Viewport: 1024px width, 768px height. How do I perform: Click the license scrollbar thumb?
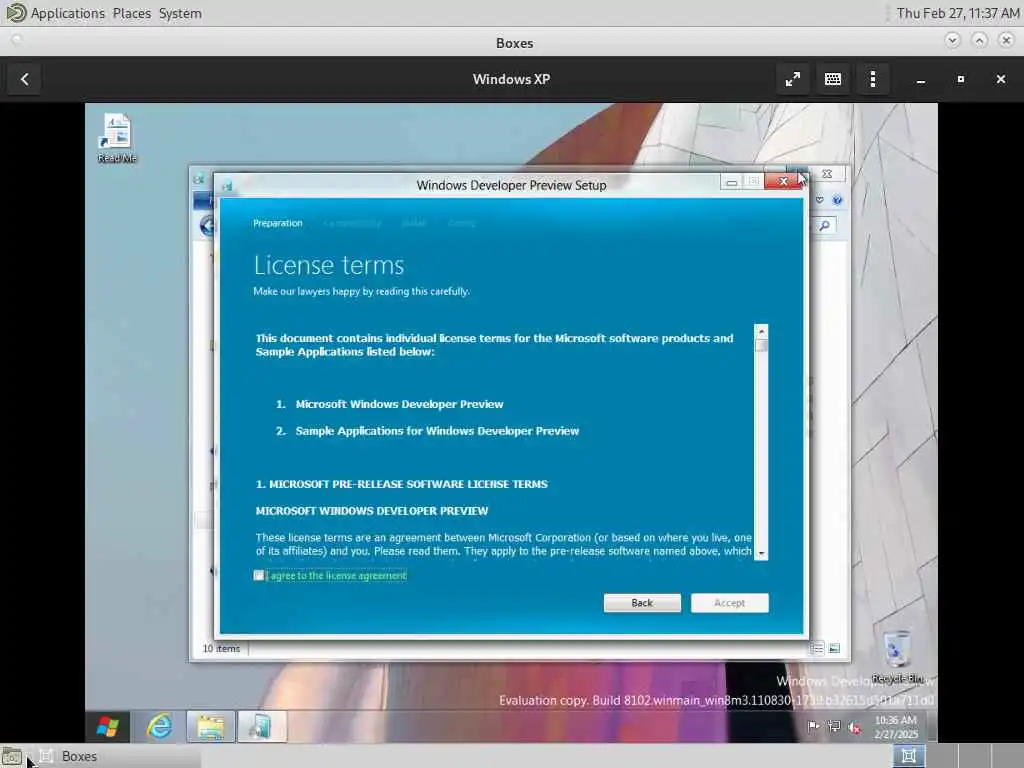(x=761, y=345)
